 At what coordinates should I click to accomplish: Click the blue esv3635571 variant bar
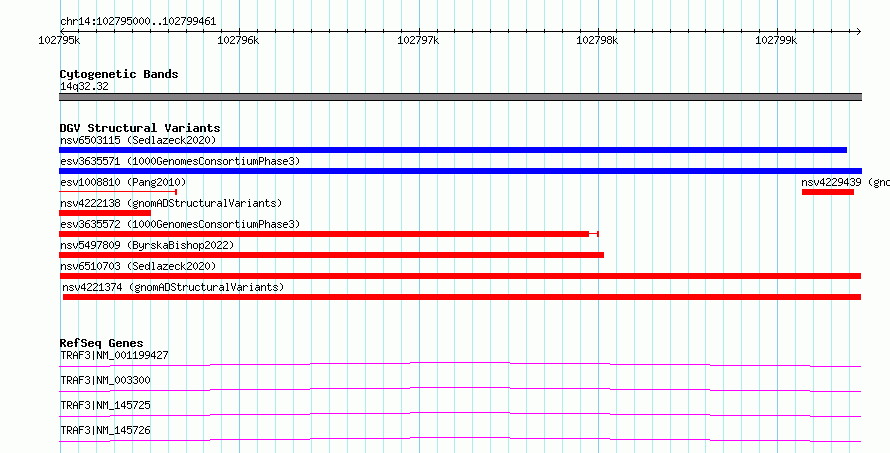460,171
